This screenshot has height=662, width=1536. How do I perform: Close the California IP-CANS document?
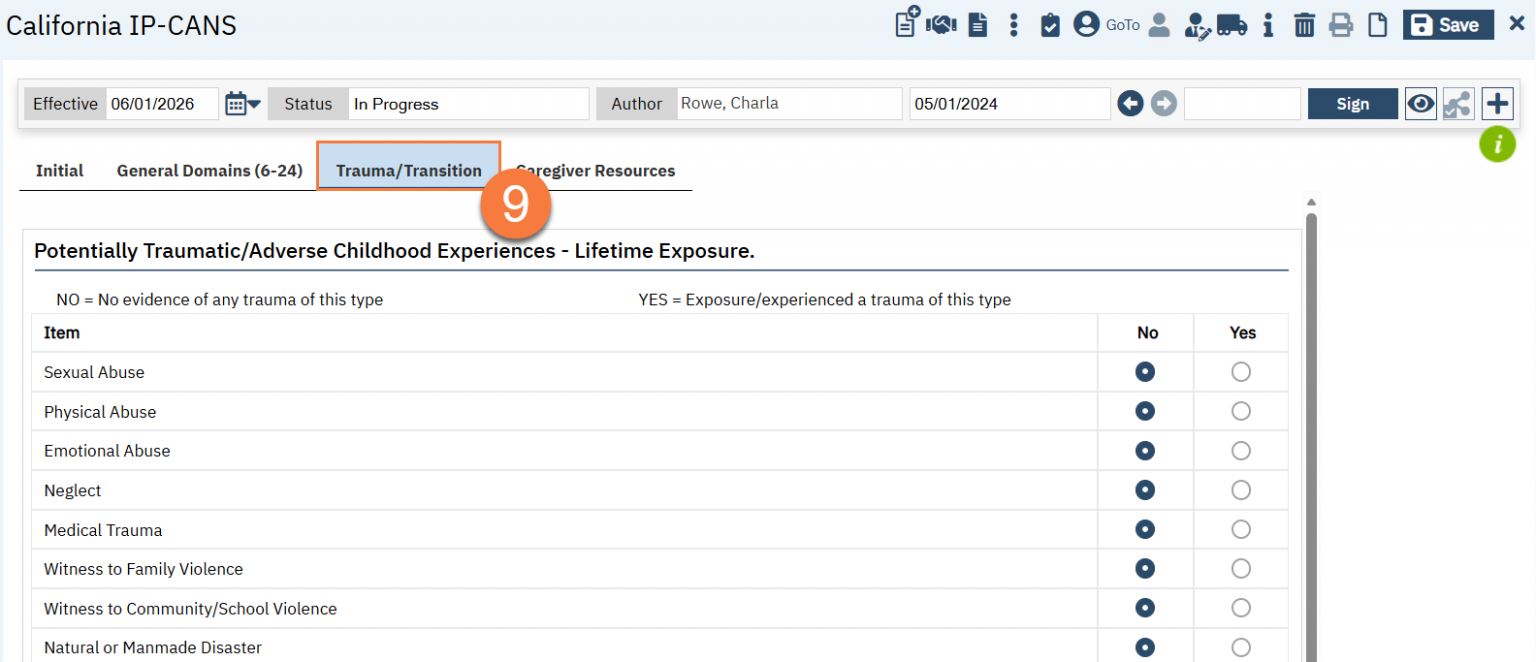point(1516,24)
